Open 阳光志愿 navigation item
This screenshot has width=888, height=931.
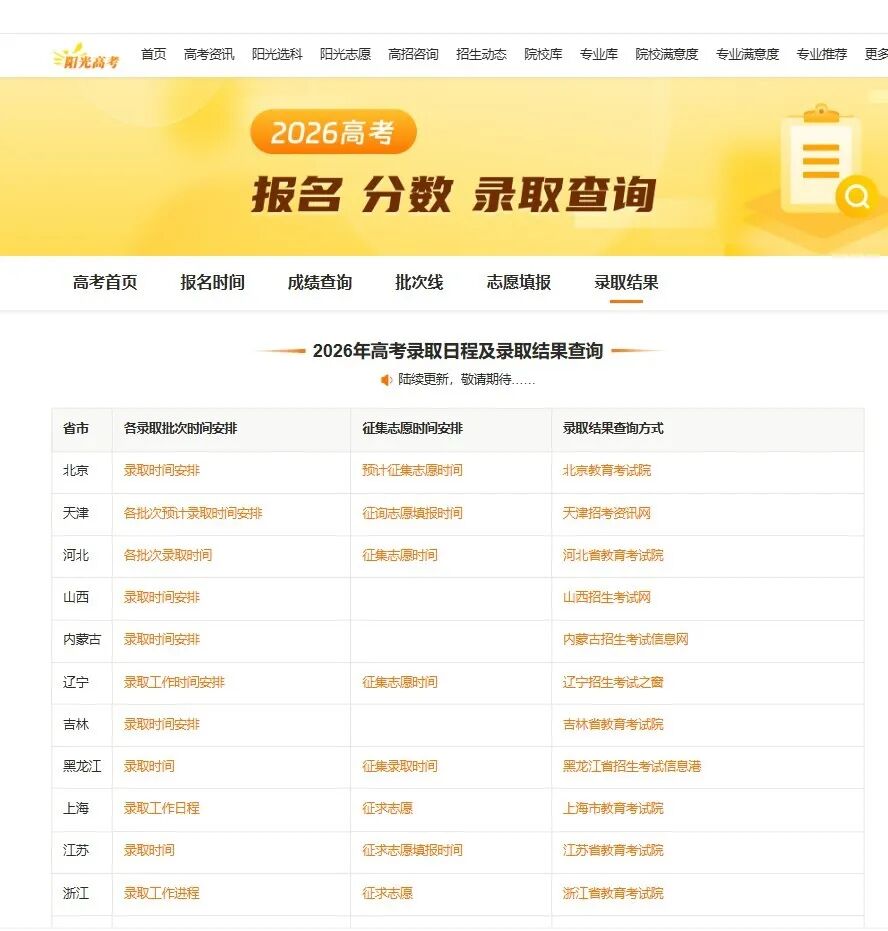tap(345, 54)
